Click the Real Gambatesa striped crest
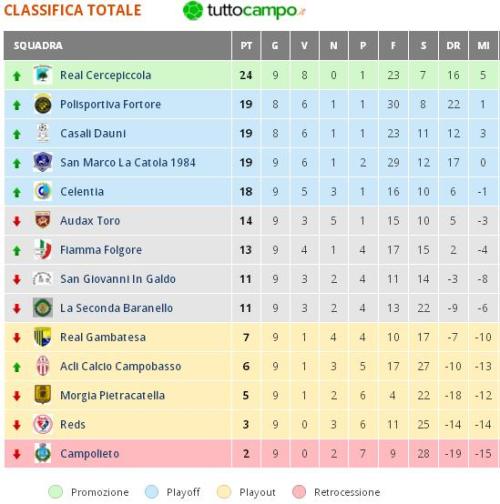 [x=43, y=337]
